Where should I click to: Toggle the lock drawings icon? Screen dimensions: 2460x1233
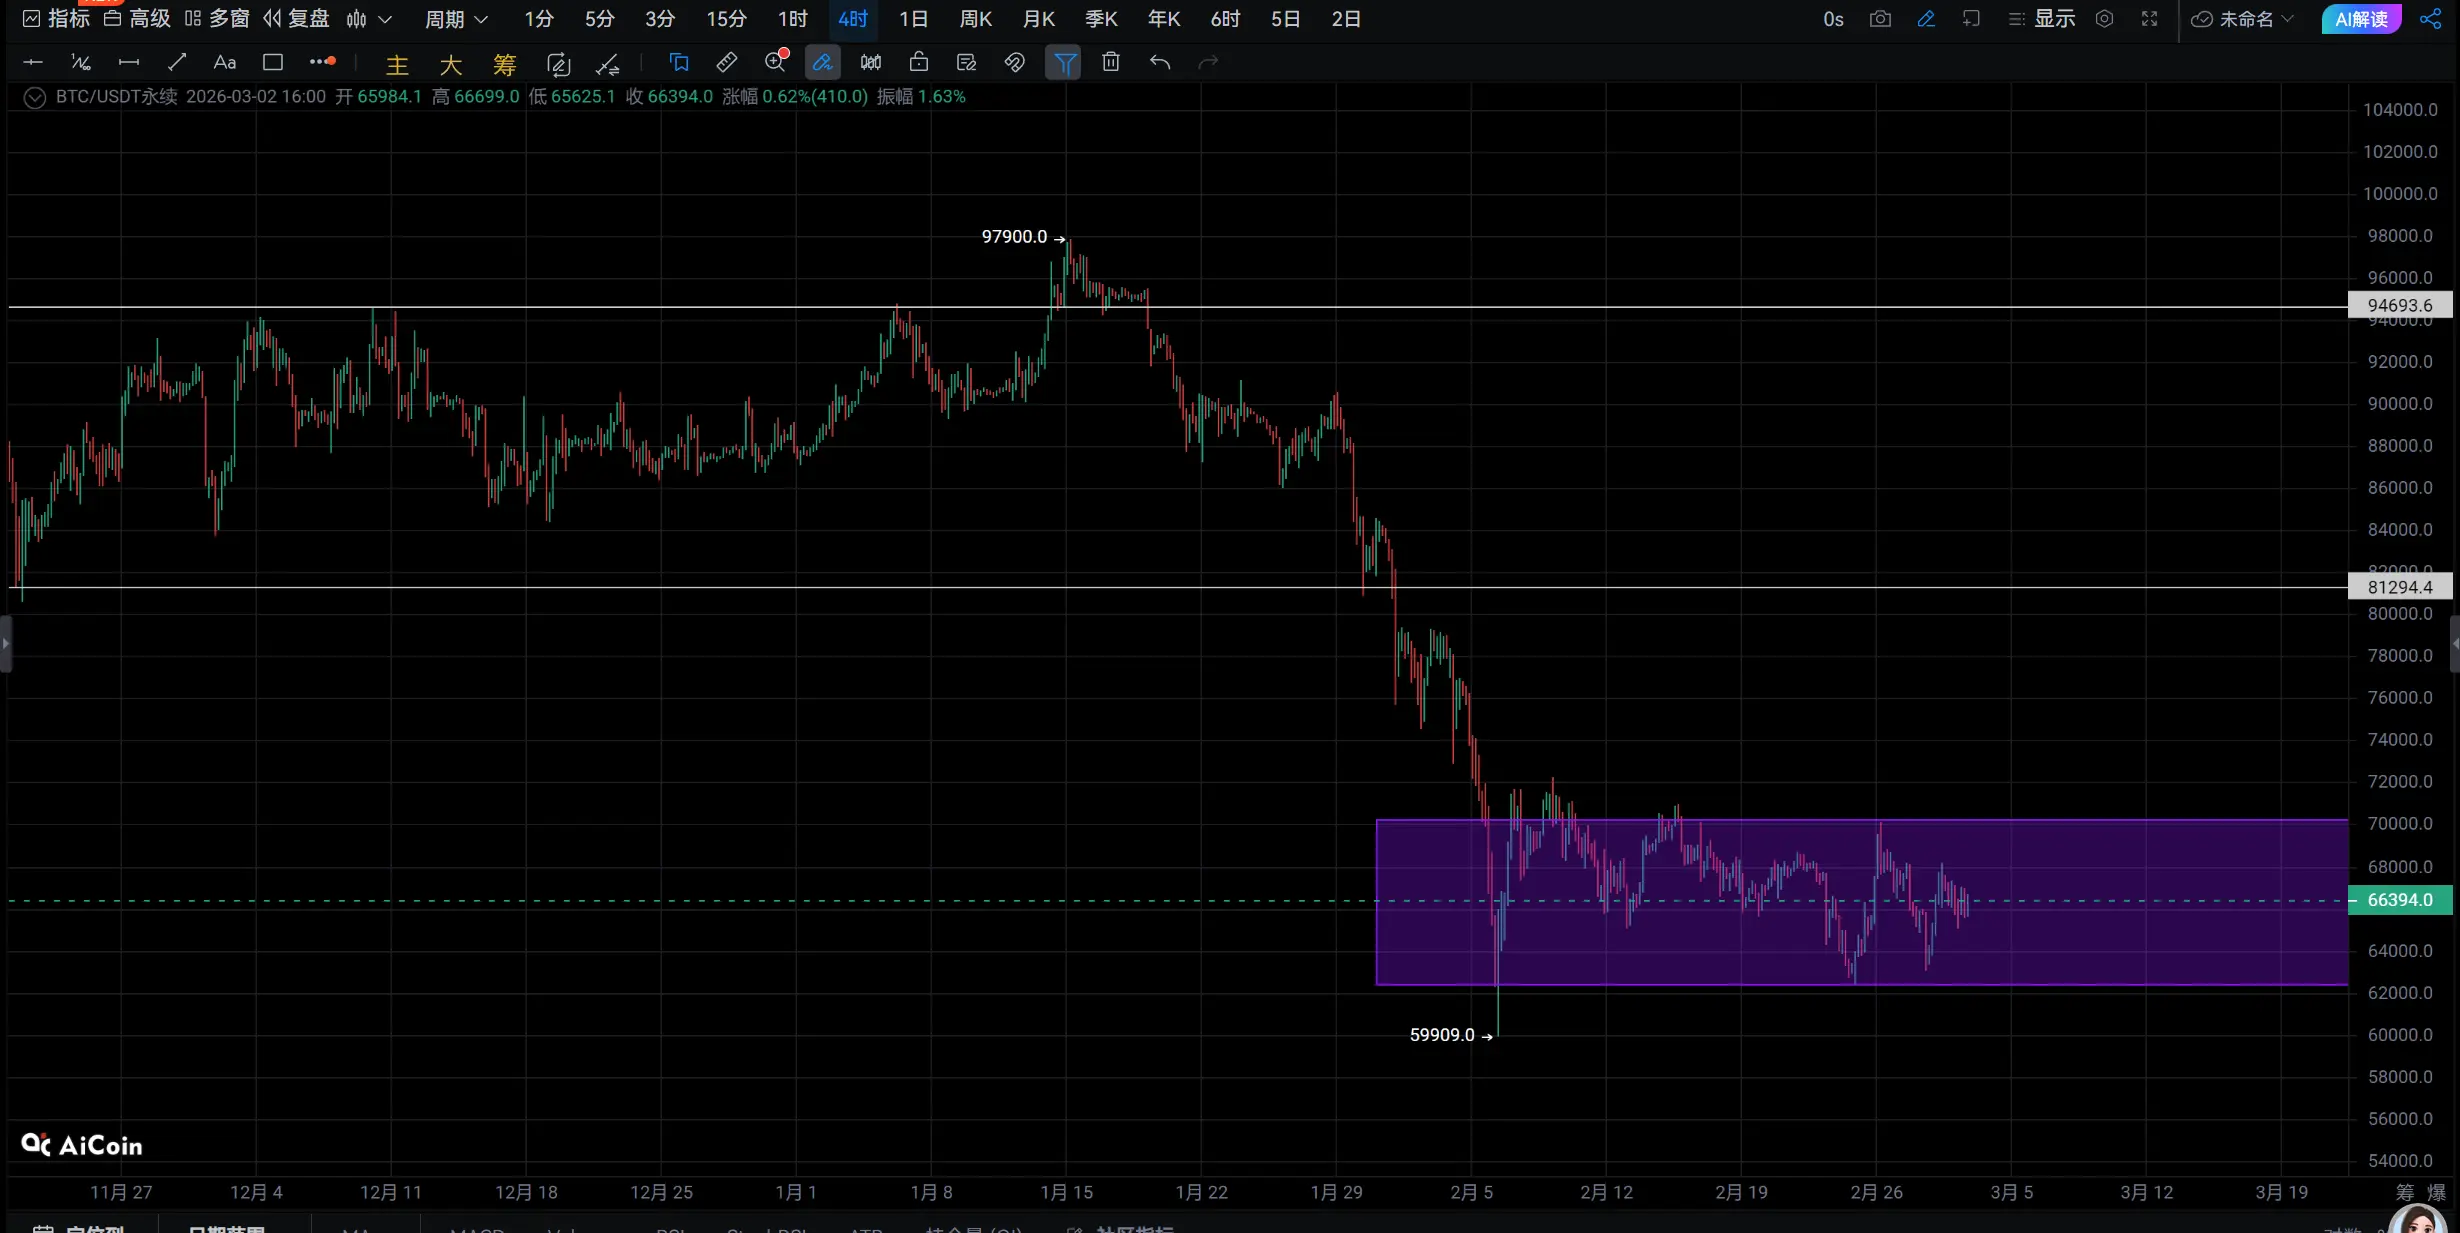pos(918,62)
